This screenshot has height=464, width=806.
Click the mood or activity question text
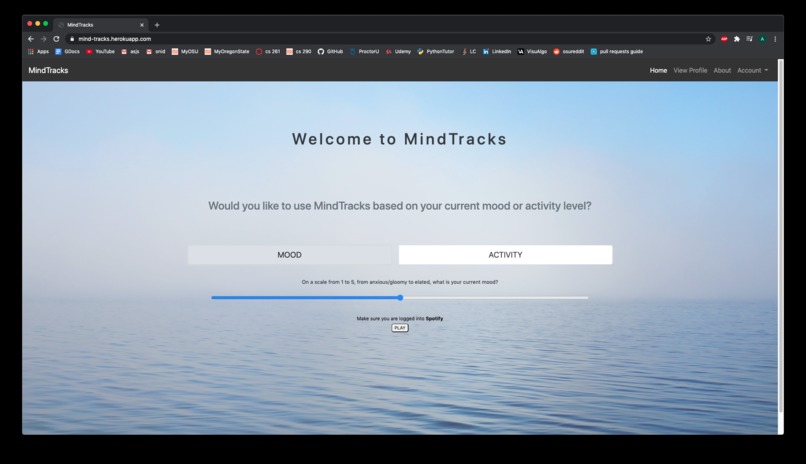click(x=399, y=206)
